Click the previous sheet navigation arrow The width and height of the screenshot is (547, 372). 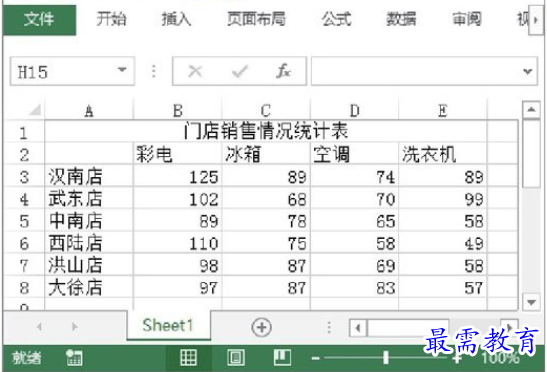pos(39,327)
